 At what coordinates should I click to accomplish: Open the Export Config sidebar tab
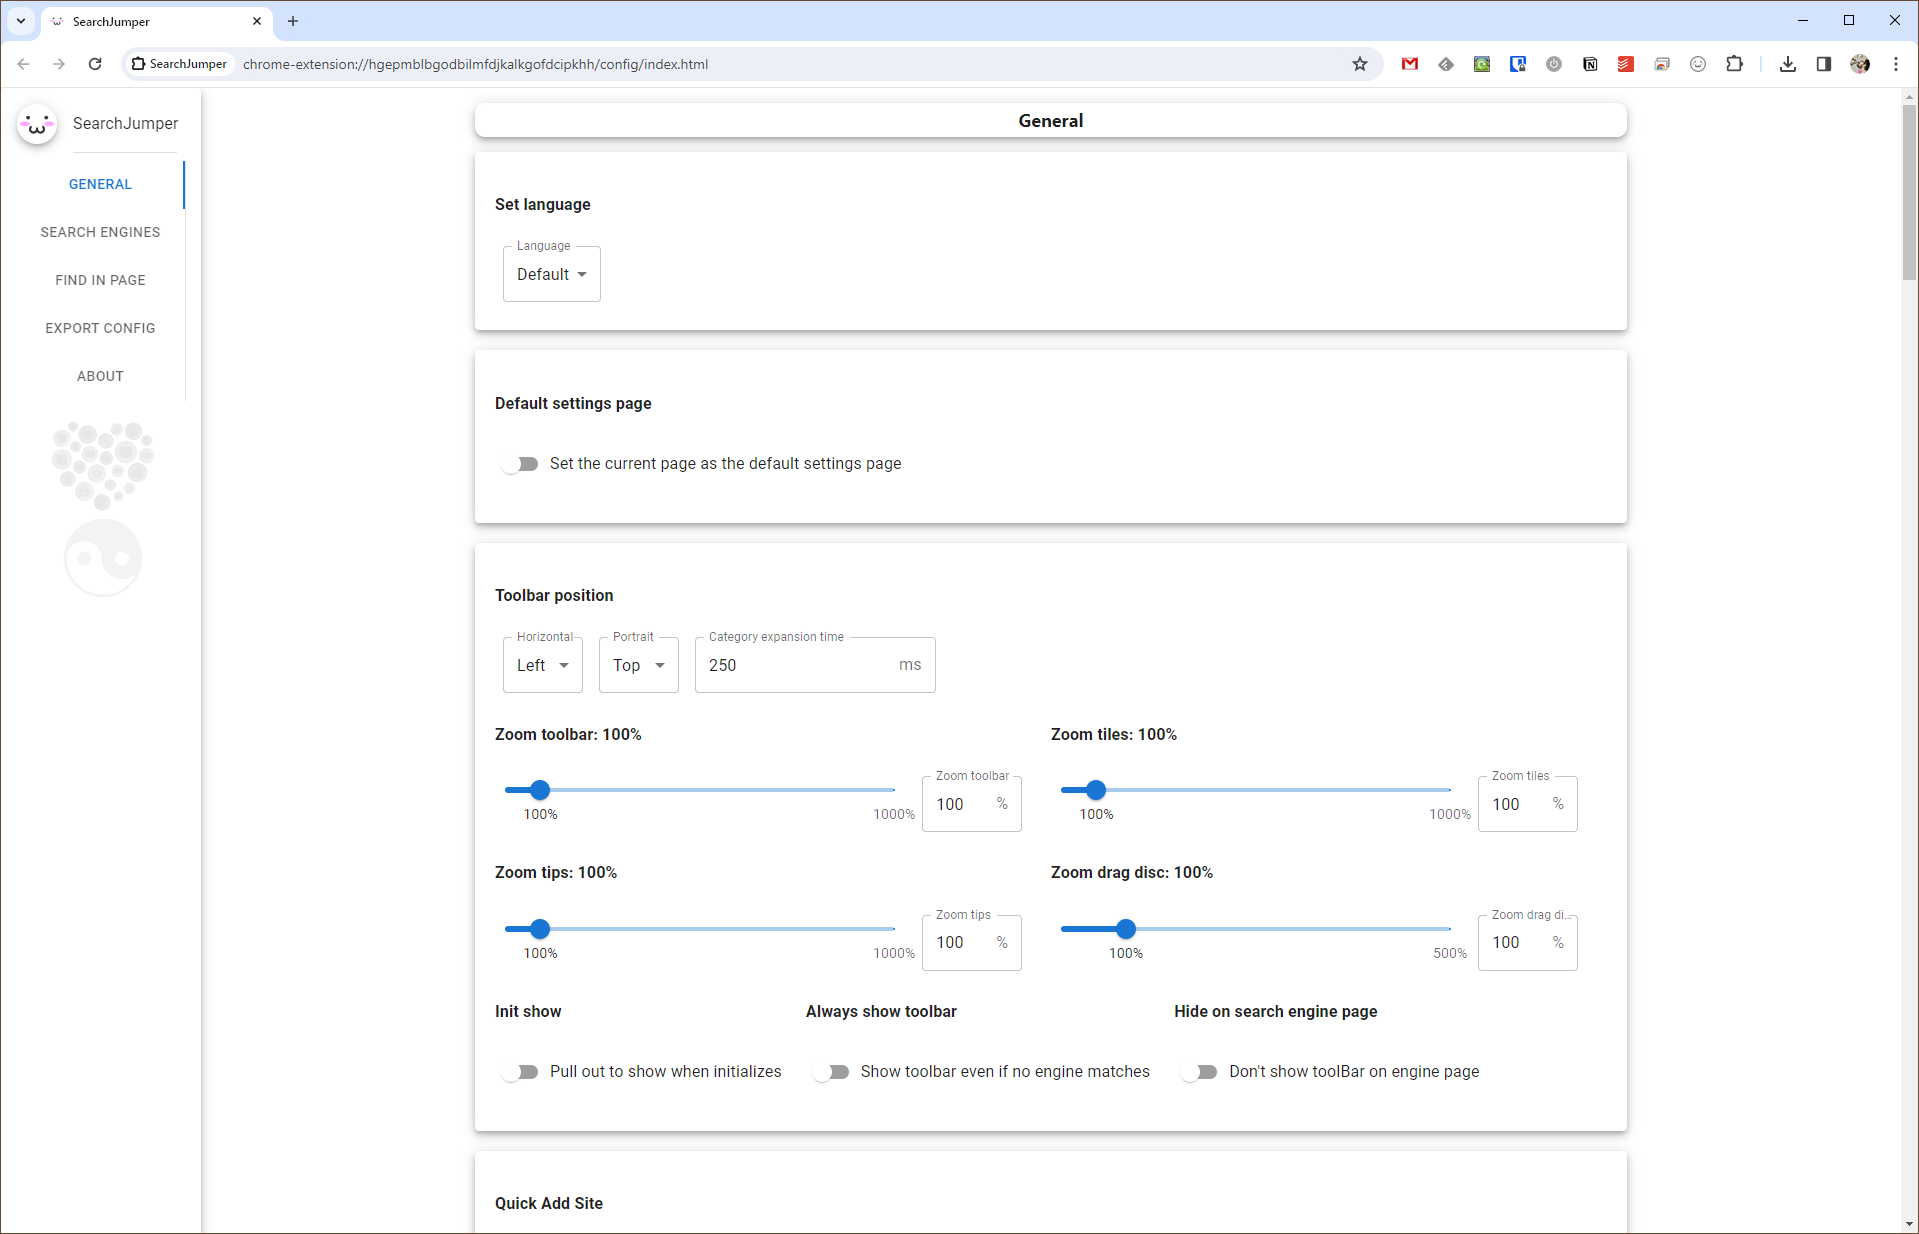pos(100,328)
